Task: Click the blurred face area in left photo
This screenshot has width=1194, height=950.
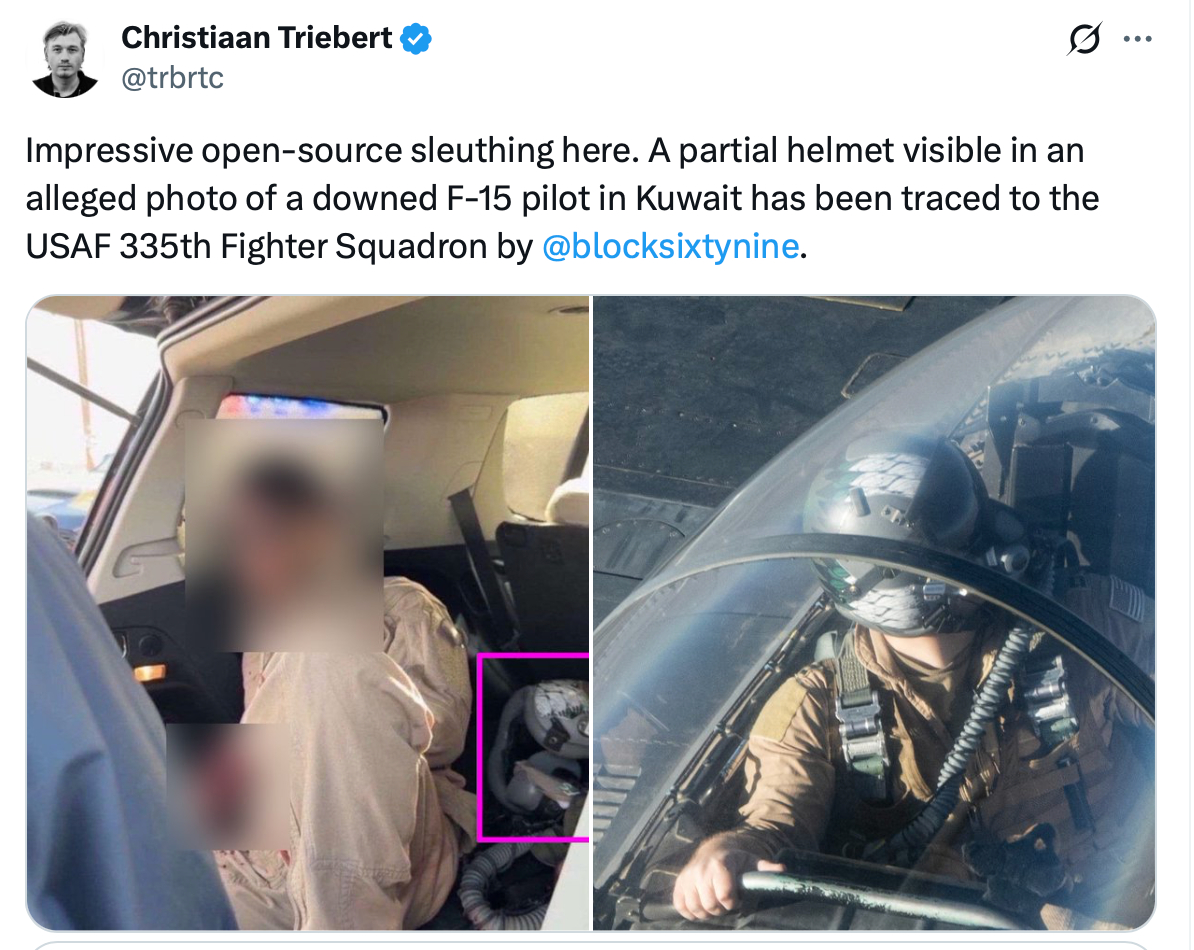Action: tap(284, 534)
